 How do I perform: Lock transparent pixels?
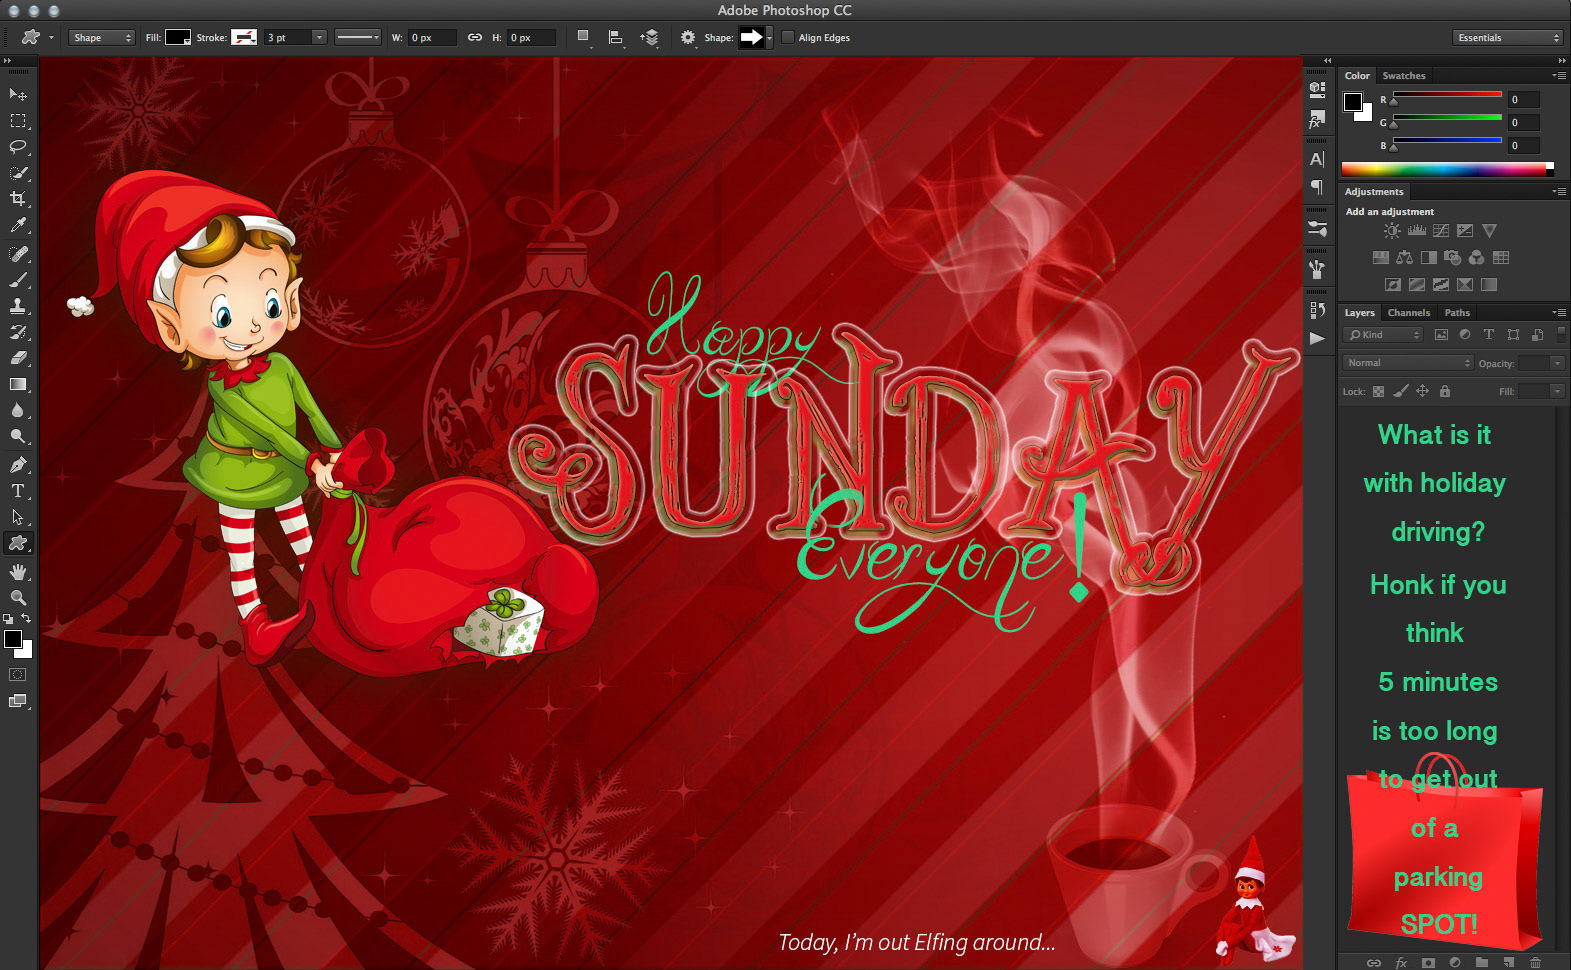(1378, 391)
